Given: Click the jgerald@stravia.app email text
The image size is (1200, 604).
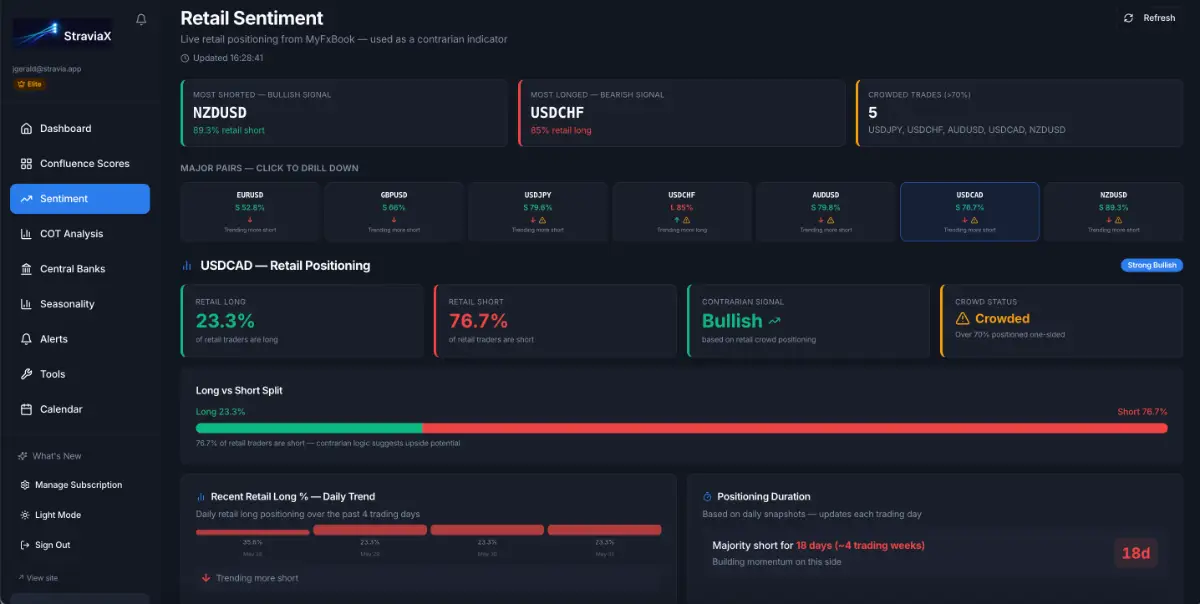Looking at the screenshot, I should coord(47,69).
